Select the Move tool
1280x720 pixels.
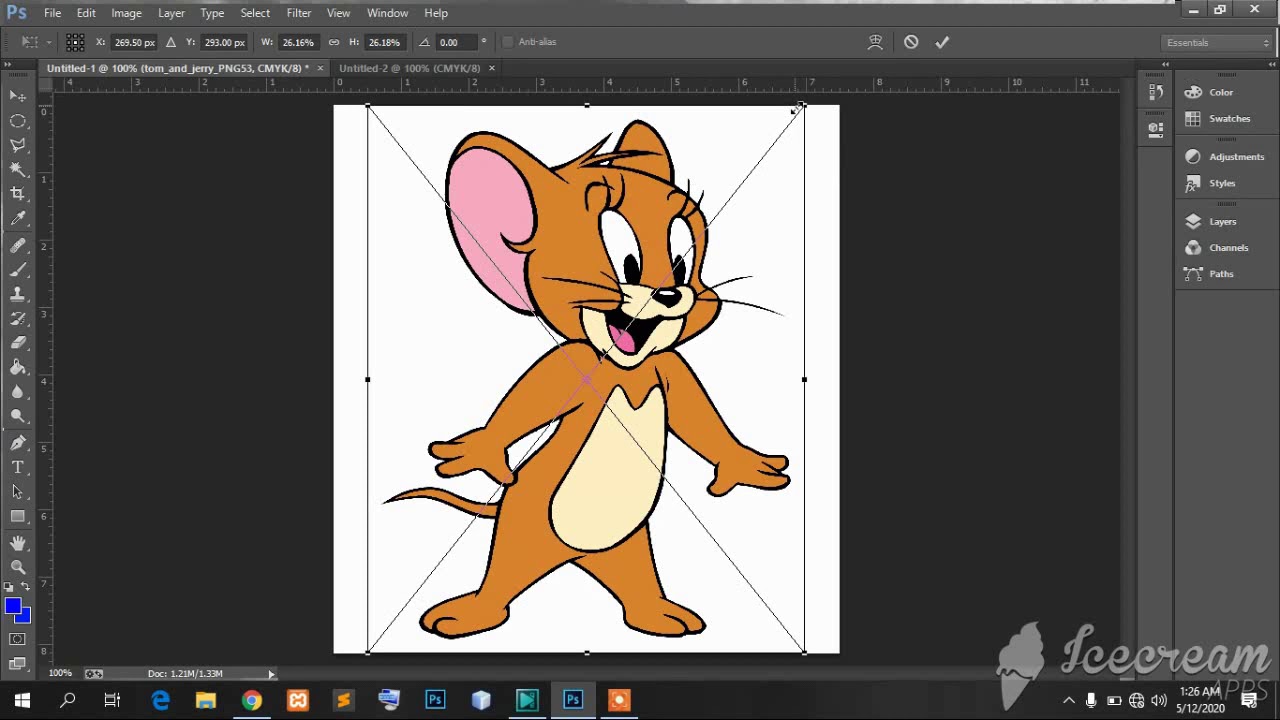tap(18, 96)
